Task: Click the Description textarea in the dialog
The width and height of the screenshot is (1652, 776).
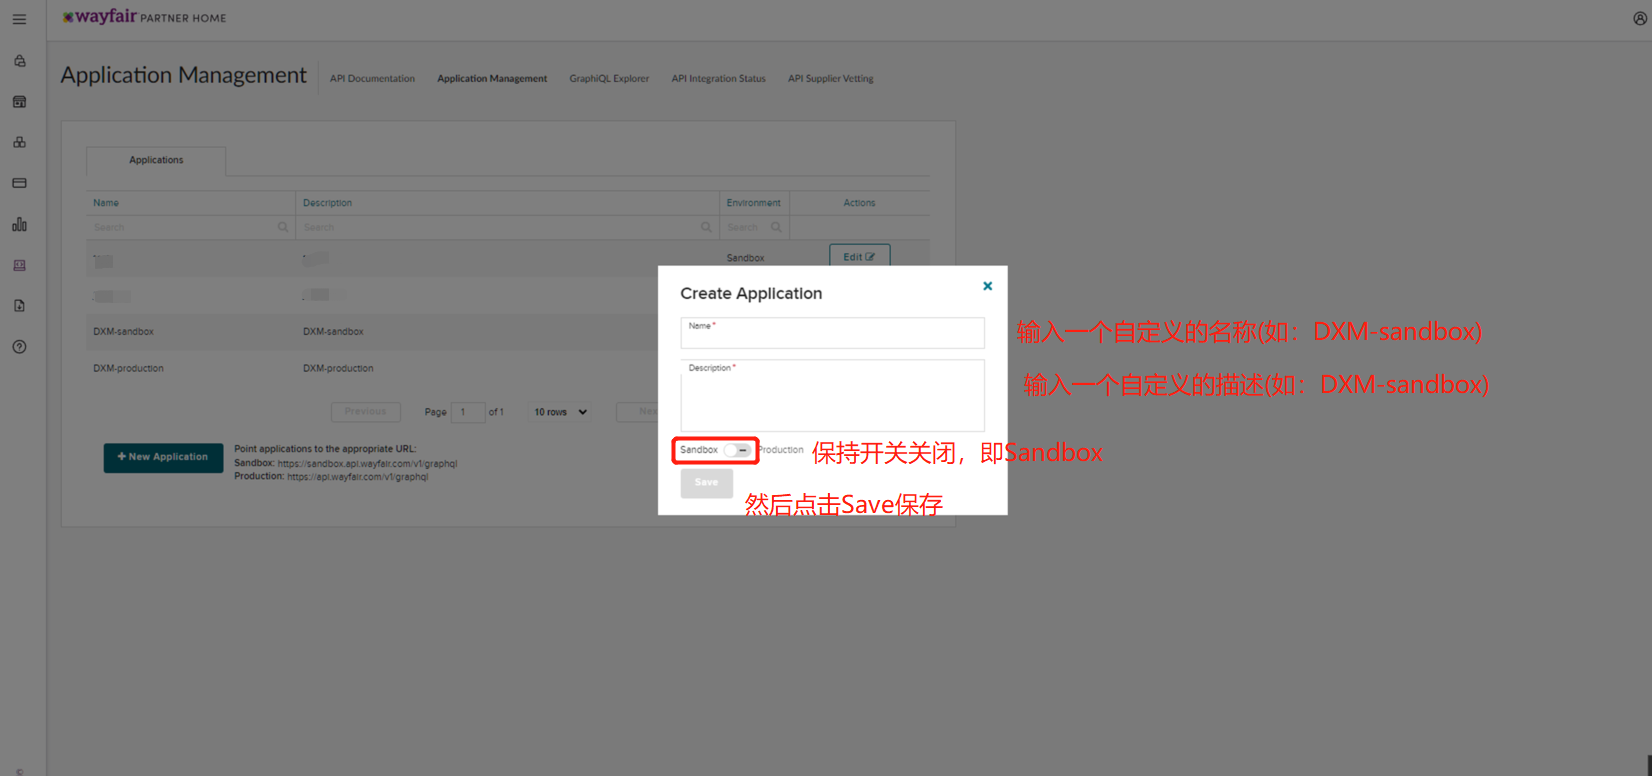Action: coord(832,395)
